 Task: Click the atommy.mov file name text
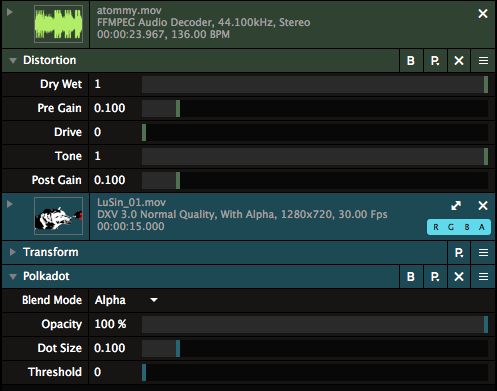pyautogui.click(x=129, y=11)
